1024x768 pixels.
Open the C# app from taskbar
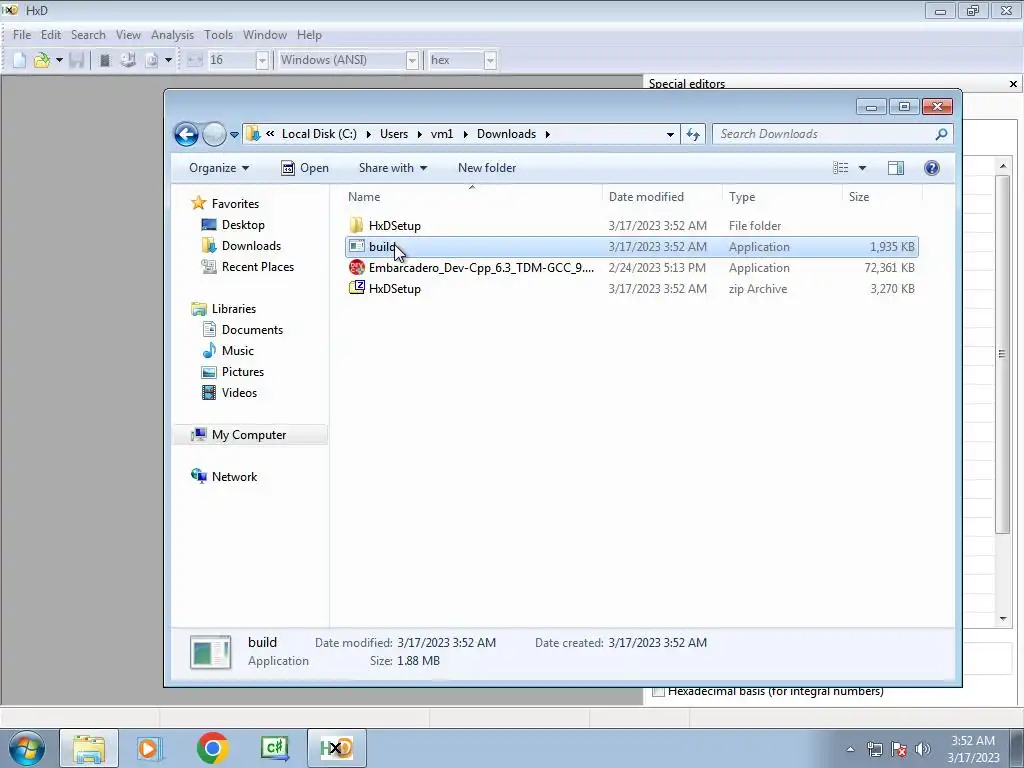point(274,748)
